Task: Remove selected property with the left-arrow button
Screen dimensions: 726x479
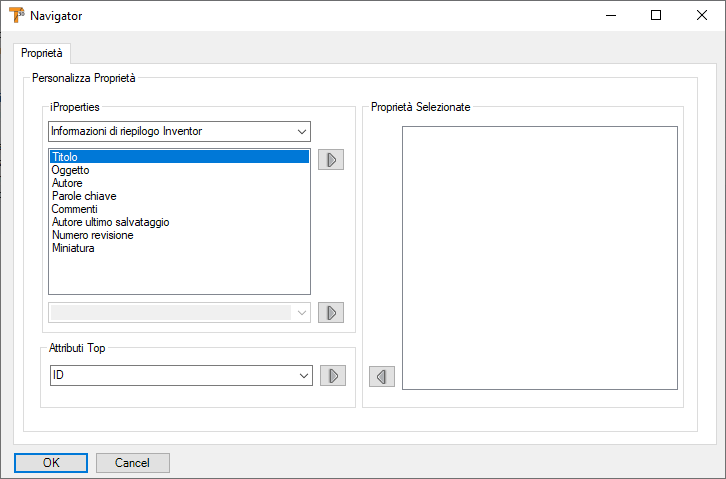Action: click(382, 376)
